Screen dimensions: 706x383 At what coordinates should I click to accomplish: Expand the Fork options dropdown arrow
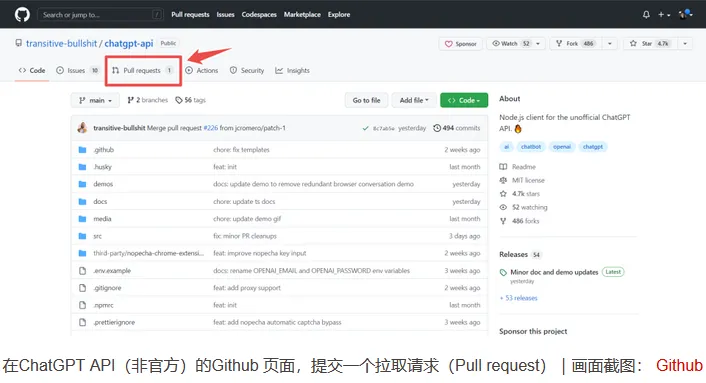click(x=610, y=44)
